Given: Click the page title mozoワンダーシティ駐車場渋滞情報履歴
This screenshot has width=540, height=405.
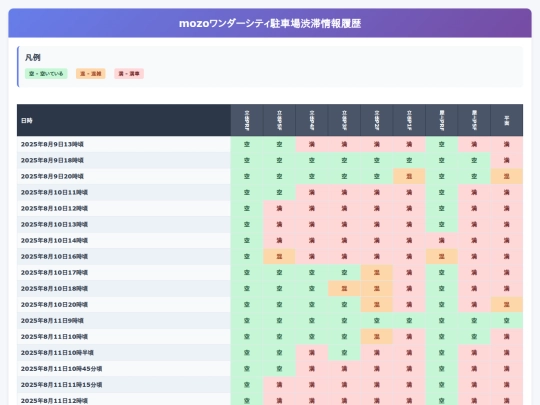Looking at the screenshot, I should click(270, 23).
